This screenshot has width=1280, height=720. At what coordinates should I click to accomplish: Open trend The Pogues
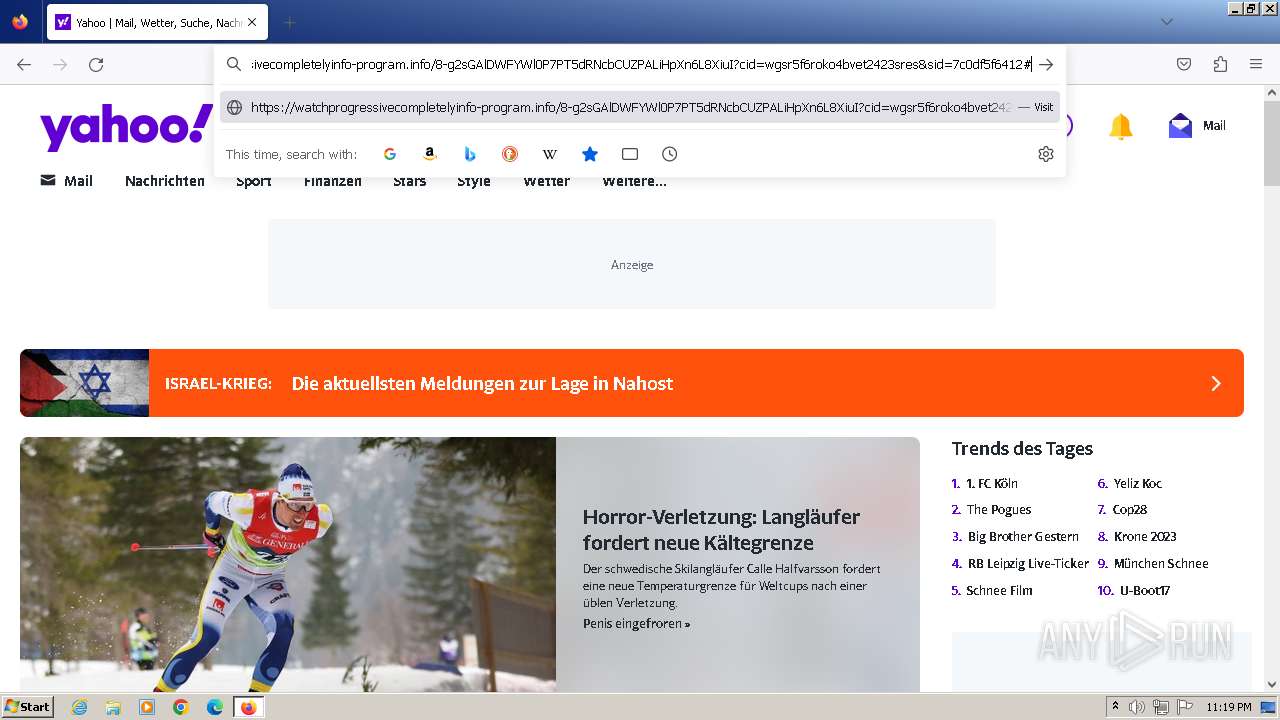click(999, 510)
